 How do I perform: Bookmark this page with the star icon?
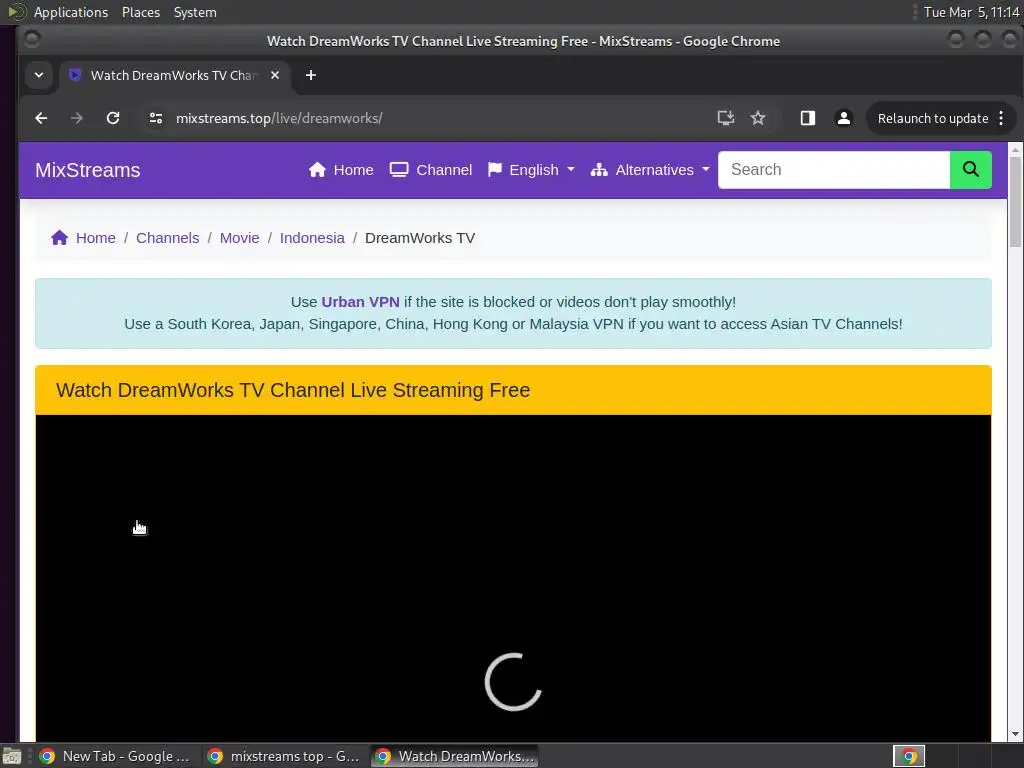pyautogui.click(x=758, y=118)
